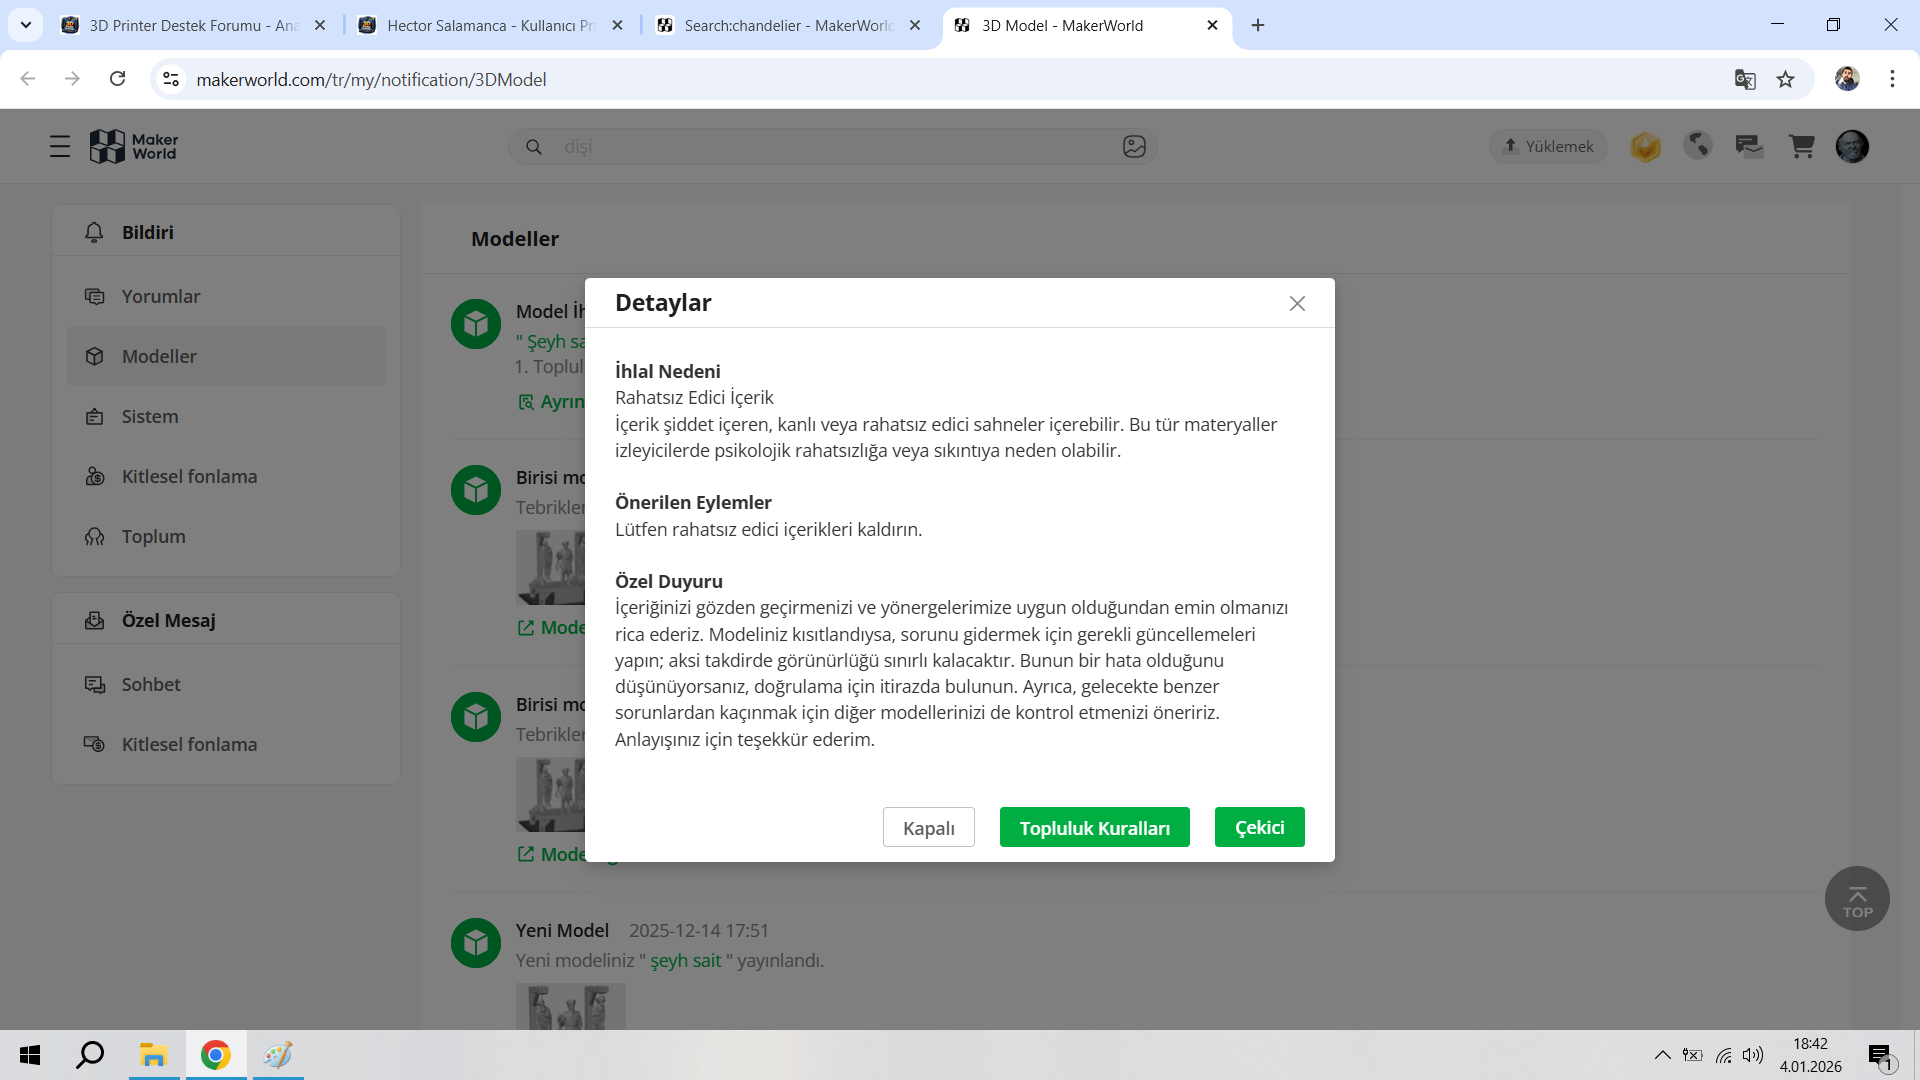Click the search input field
This screenshot has width=1920, height=1080.
pos(830,147)
